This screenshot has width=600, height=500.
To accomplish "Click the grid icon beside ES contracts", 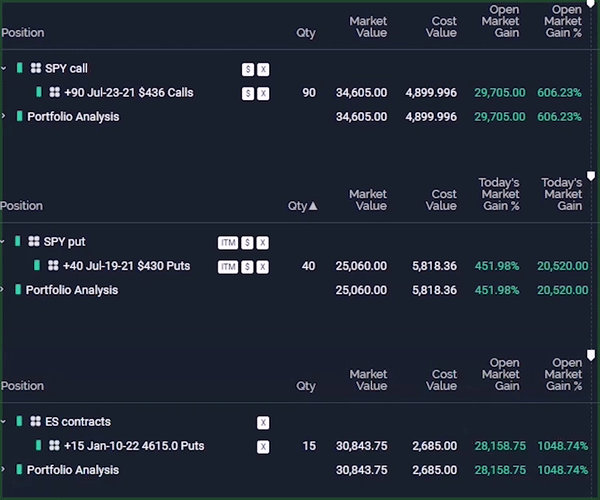I will [35, 422].
